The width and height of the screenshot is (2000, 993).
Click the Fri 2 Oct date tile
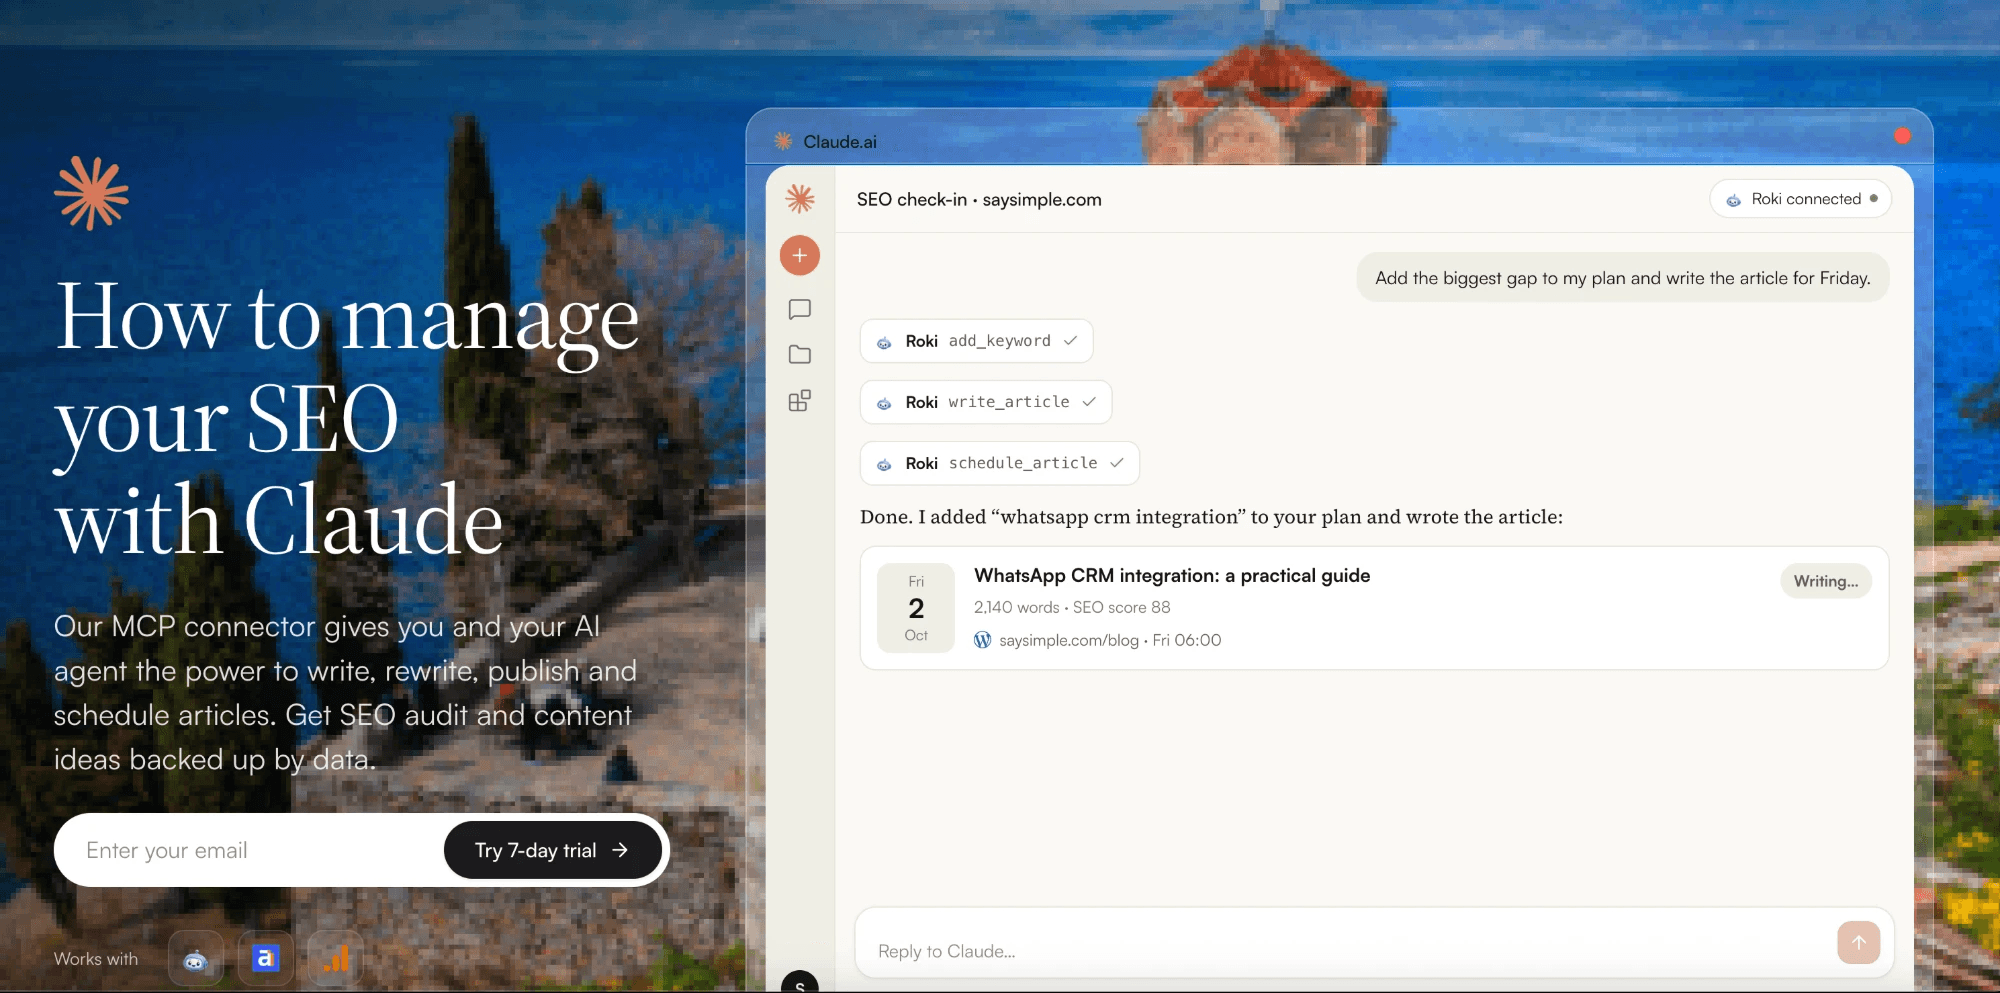click(916, 608)
